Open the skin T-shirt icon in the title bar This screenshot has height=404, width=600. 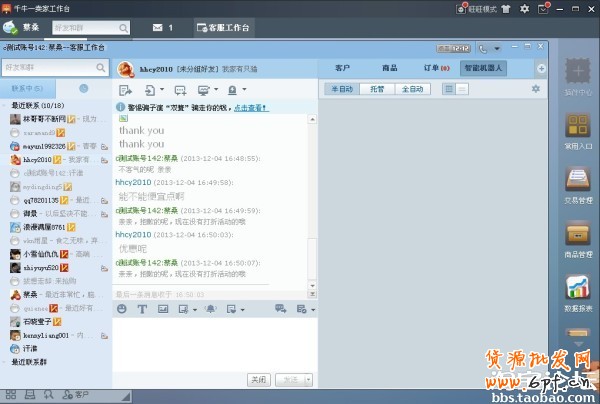[x=508, y=9]
